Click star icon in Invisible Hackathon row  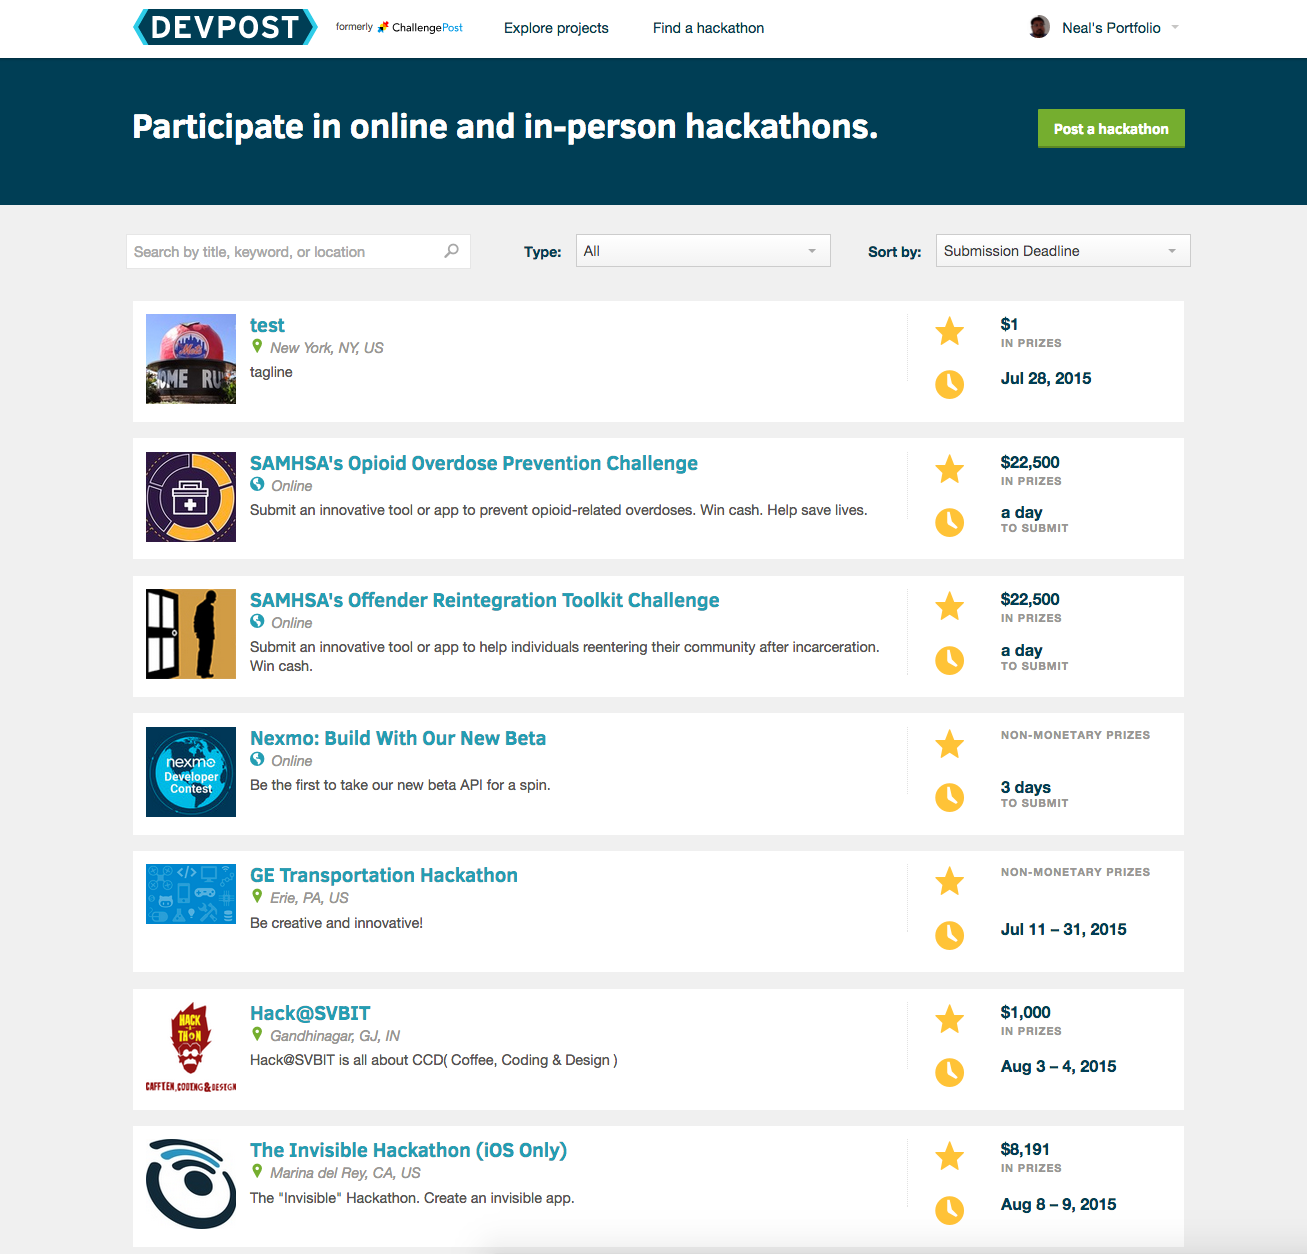949,1156
